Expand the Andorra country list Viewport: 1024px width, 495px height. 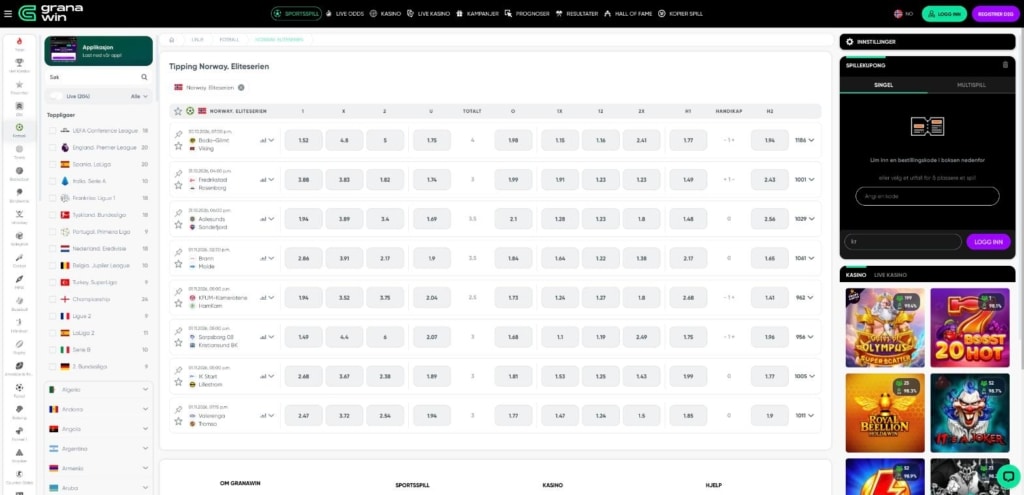(99, 409)
